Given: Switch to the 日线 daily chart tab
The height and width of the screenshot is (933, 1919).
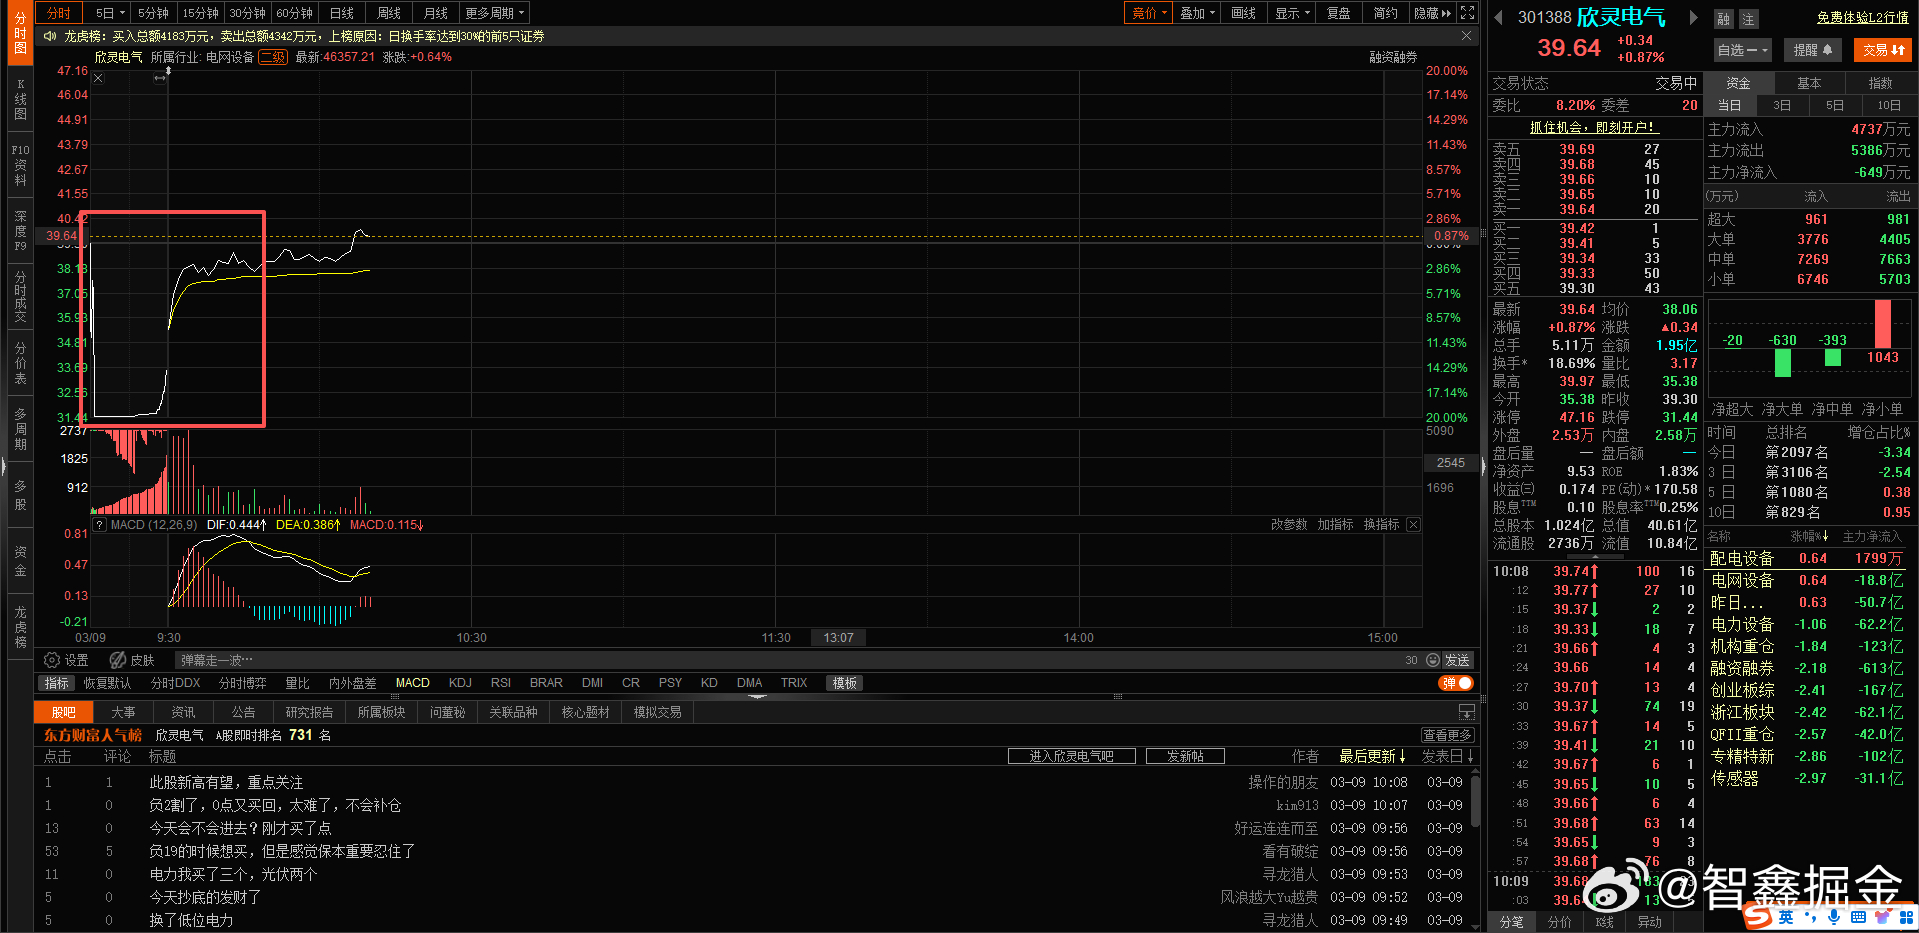Looking at the screenshot, I should (342, 13).
